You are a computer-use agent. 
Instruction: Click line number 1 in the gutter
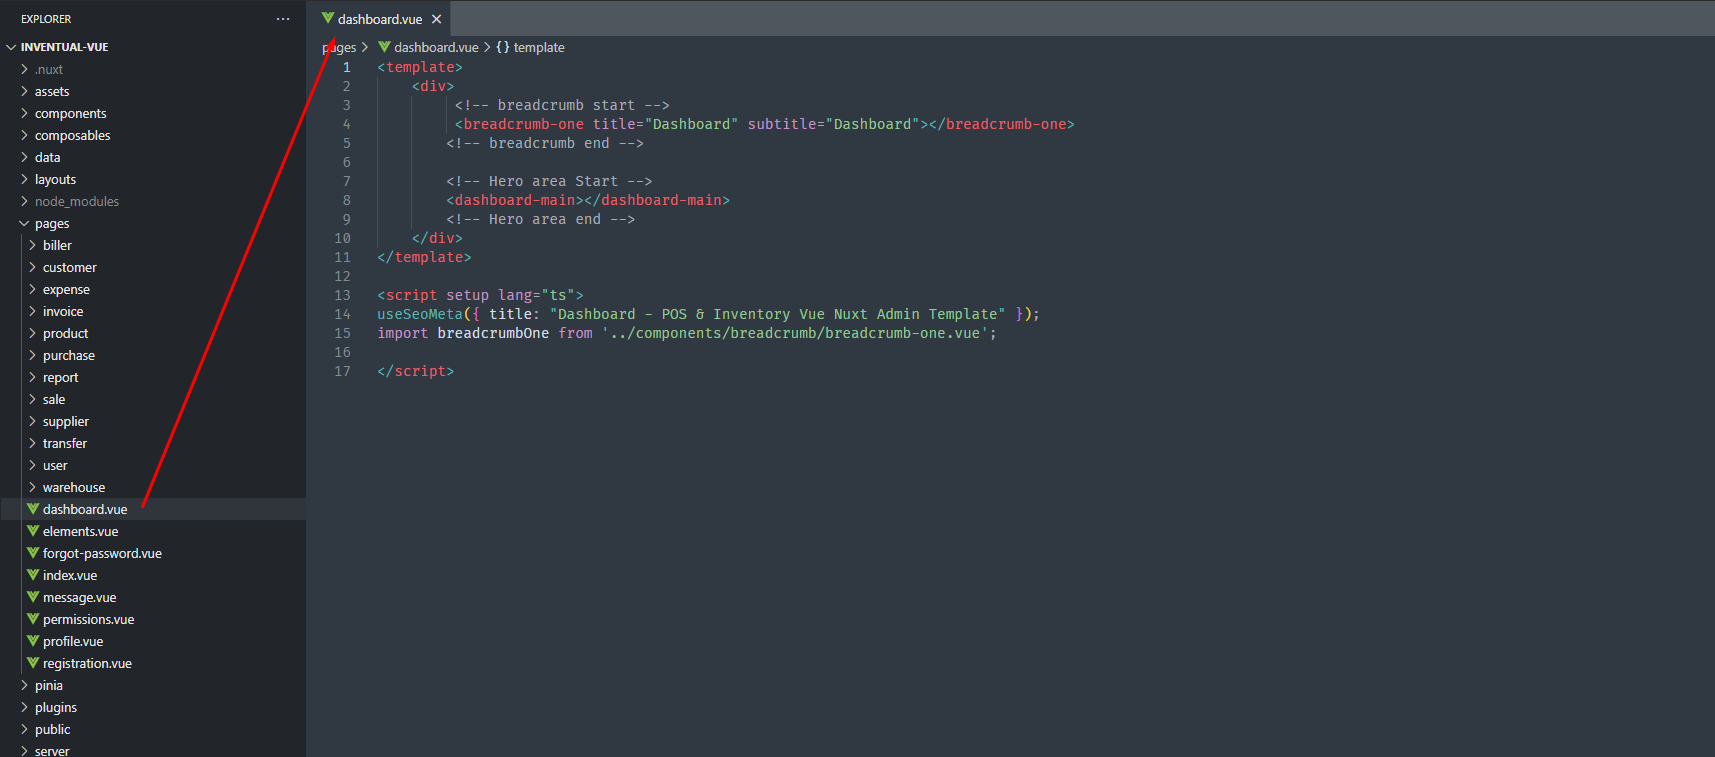pyautogui.click(x=347, y=67)
